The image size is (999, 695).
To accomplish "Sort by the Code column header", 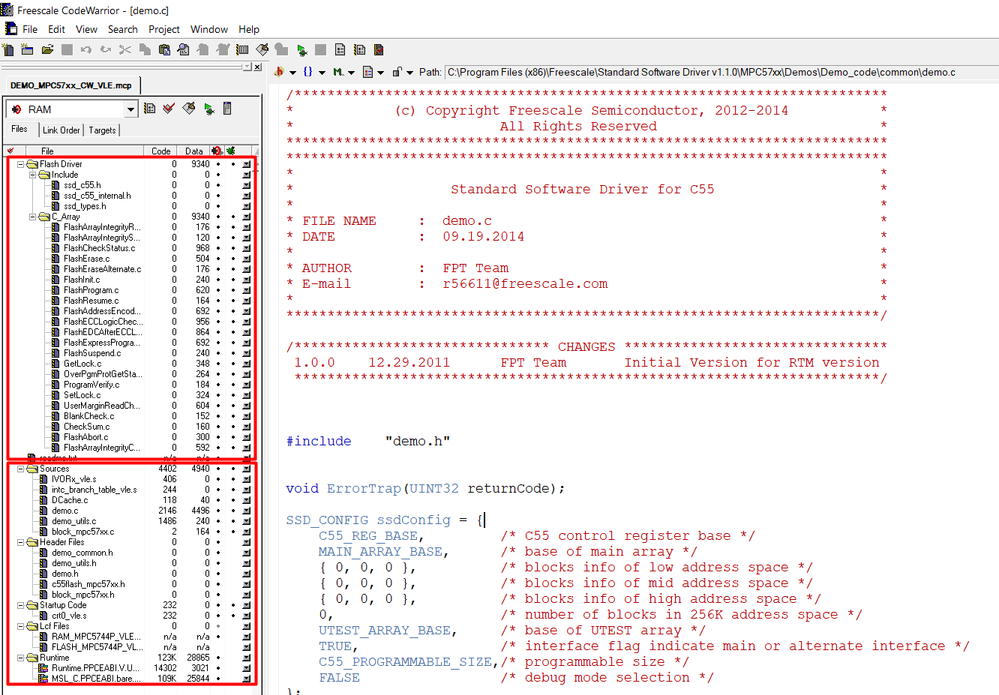I will tap(161, 151).
